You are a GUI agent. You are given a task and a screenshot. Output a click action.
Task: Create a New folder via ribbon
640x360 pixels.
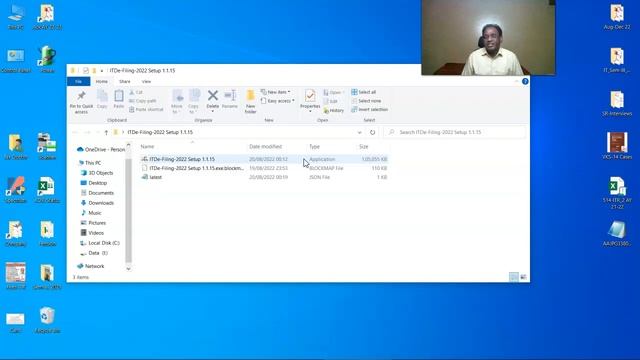[250, 101]
